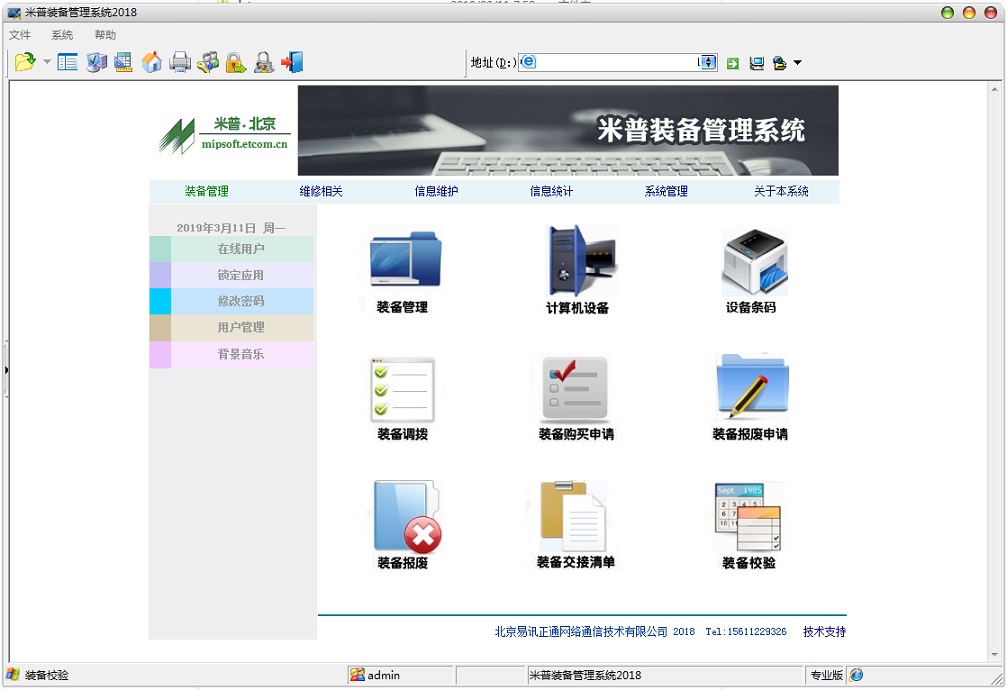This screenshot has width=1007, height=690.
Task: Click the printer toolbar icon
Action: (180, 62)
